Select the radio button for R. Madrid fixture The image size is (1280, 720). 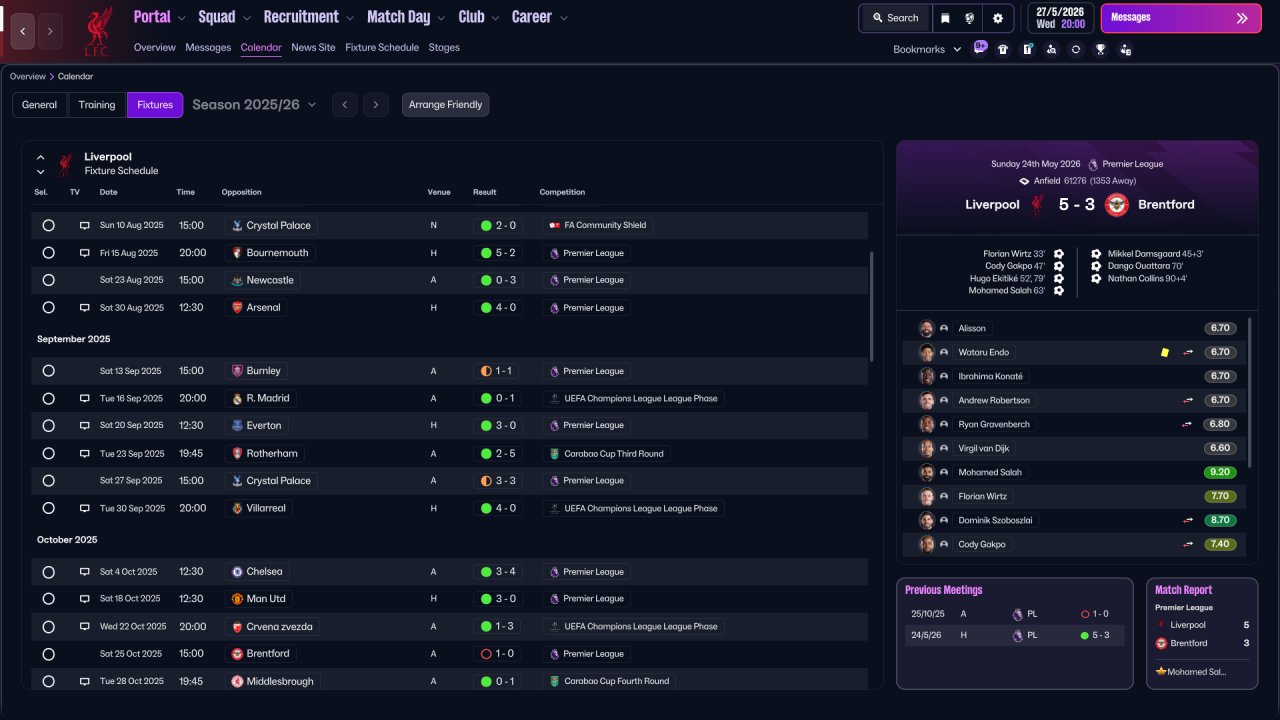point(48,398)
